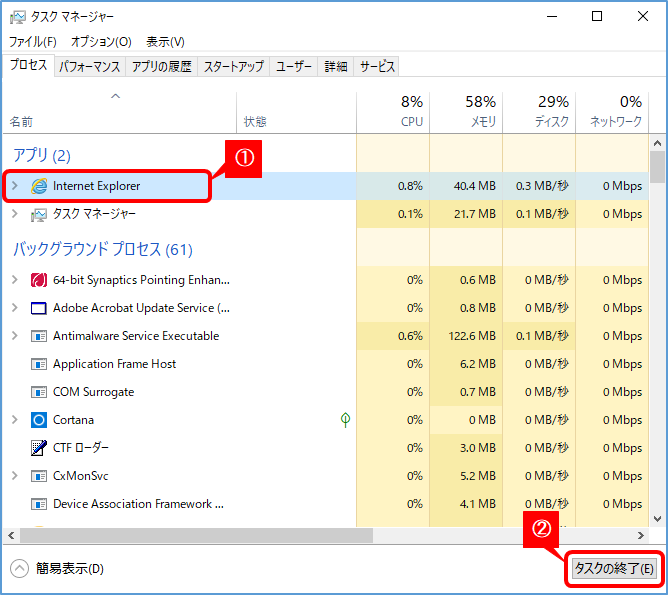
Task: Click the vertical scrollbar thumb
Action: [x=657, y=167]
